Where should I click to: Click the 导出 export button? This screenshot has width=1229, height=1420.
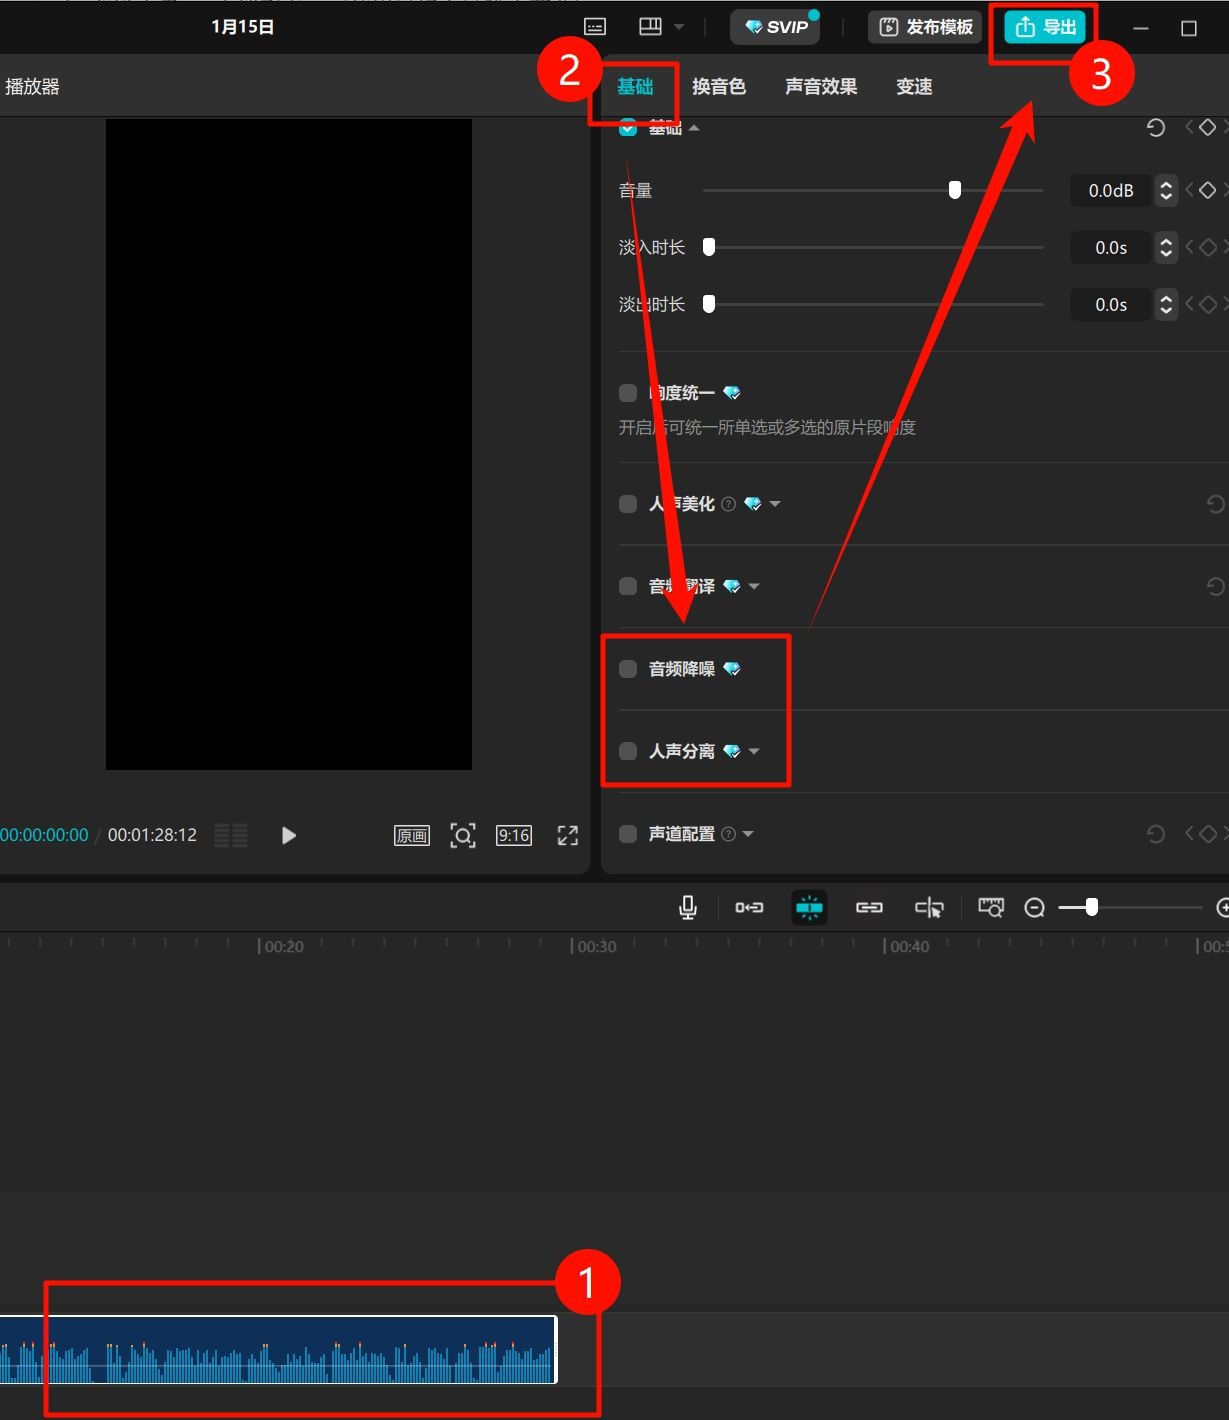tap(1045, 27)
